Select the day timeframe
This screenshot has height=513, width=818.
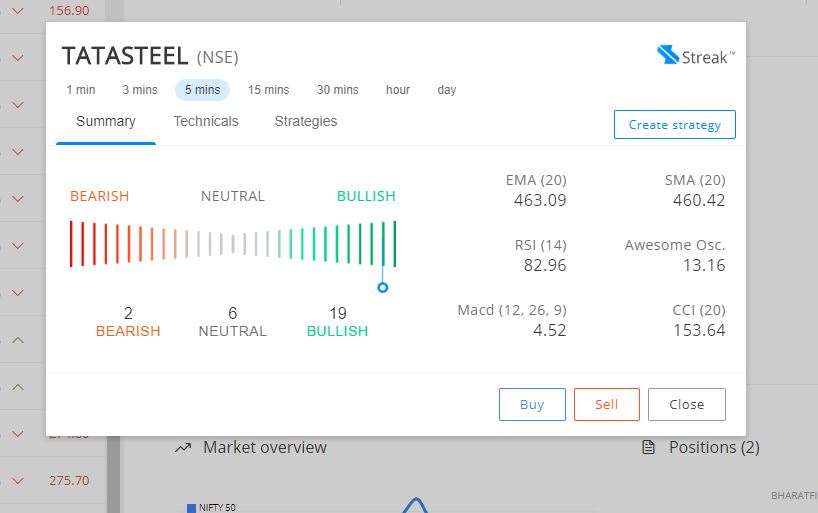[447, 90]
